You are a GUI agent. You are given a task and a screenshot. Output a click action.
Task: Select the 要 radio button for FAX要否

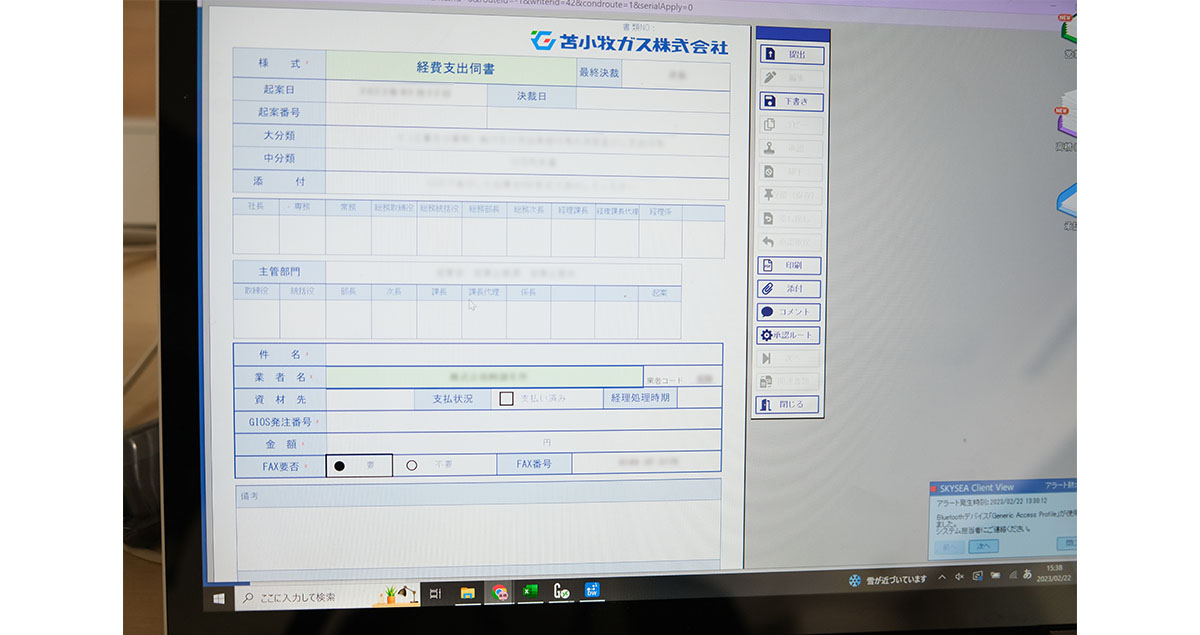coord(338,463)
